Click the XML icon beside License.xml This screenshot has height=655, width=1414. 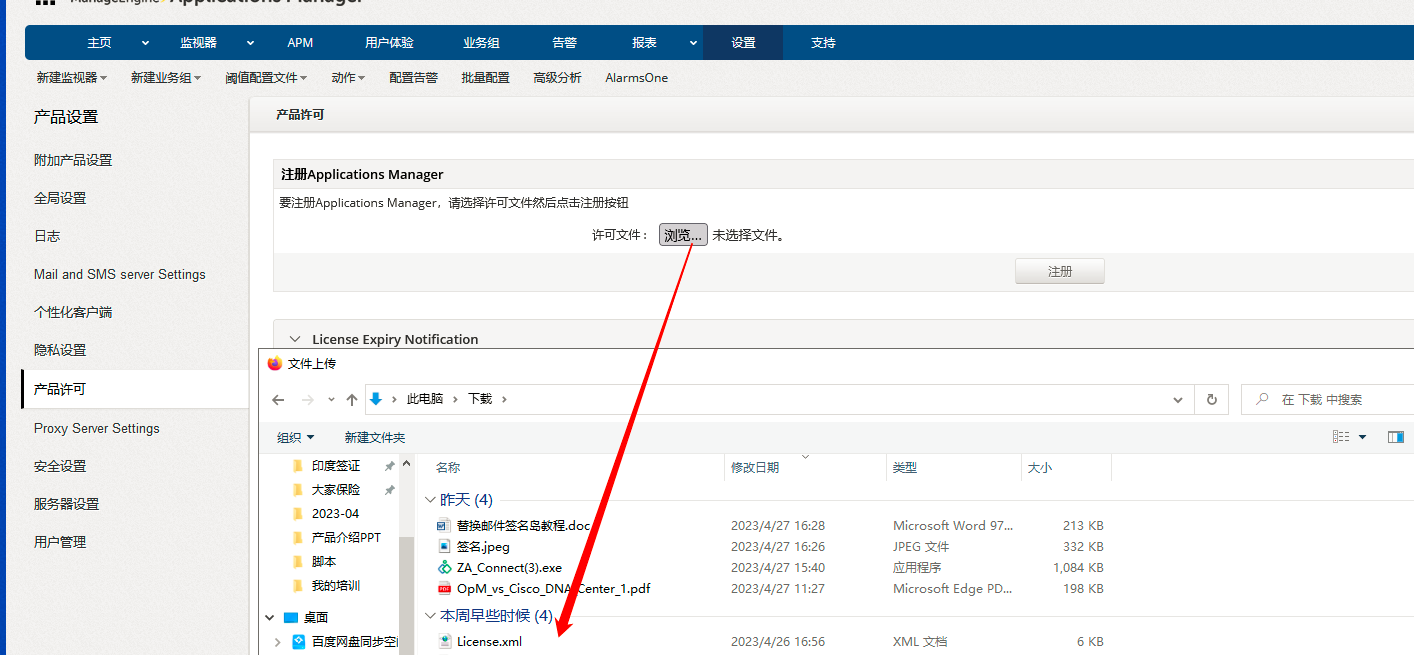coord(445,641)
